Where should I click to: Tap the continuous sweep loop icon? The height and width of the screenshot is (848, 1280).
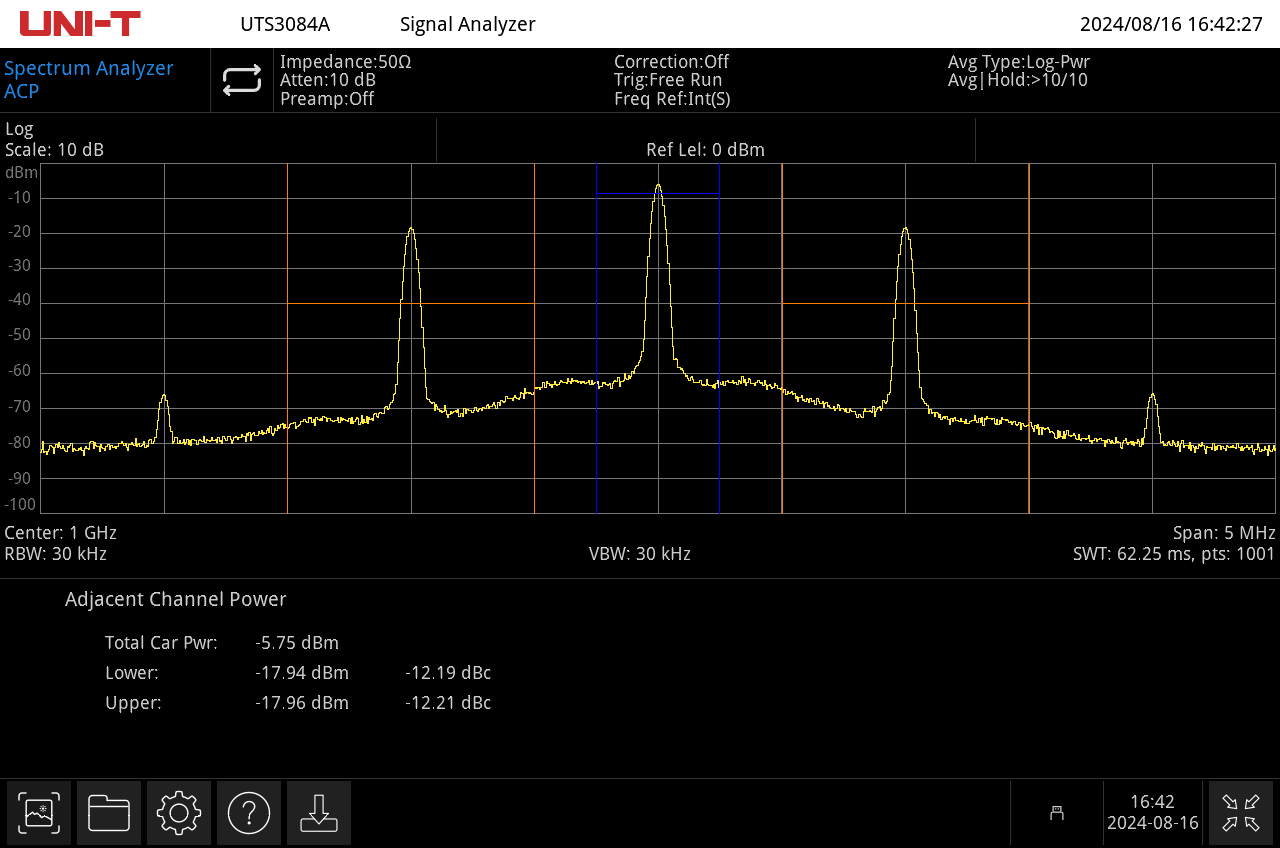point(242,80)
